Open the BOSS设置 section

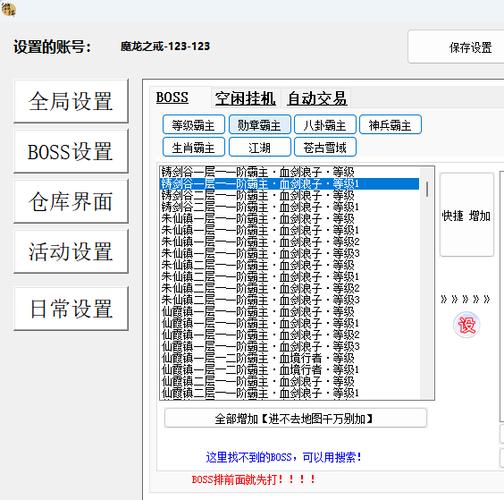click(71, 151)
